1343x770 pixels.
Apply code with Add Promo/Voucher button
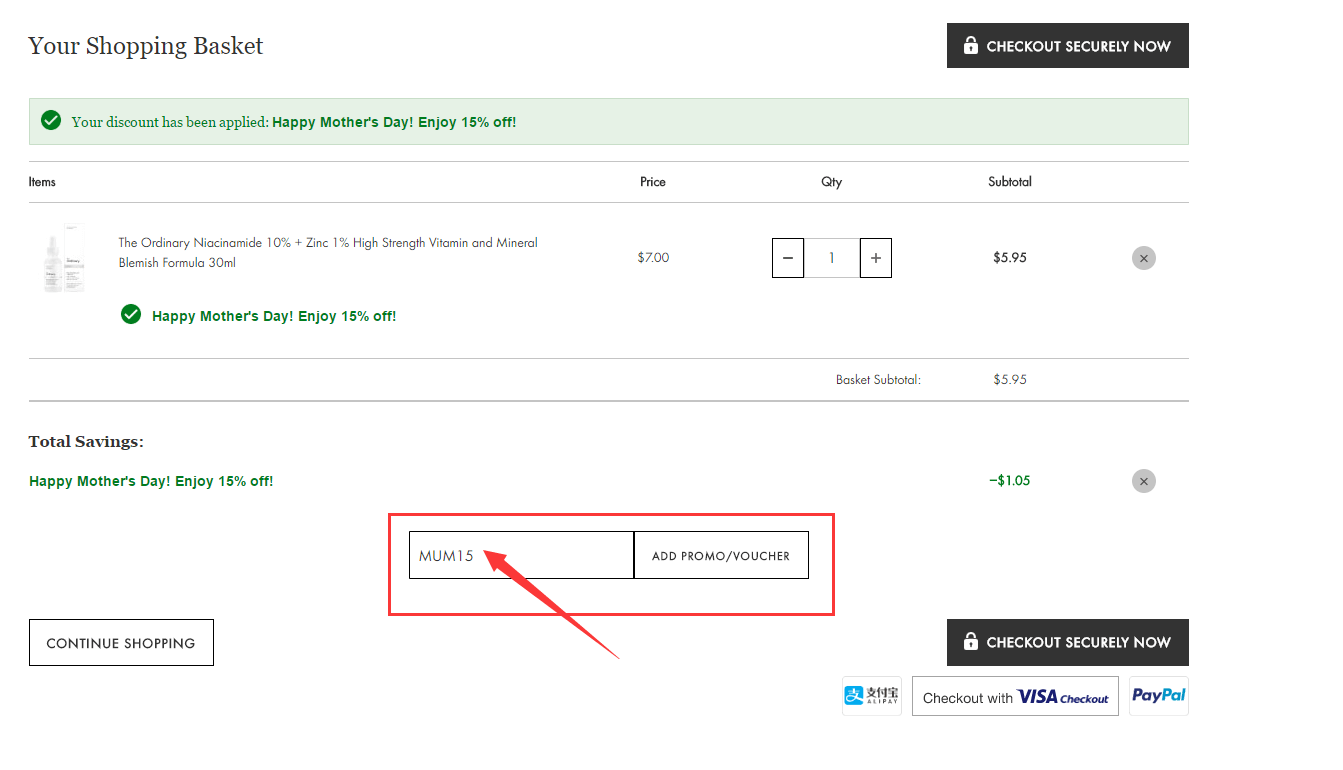(721, 555)
